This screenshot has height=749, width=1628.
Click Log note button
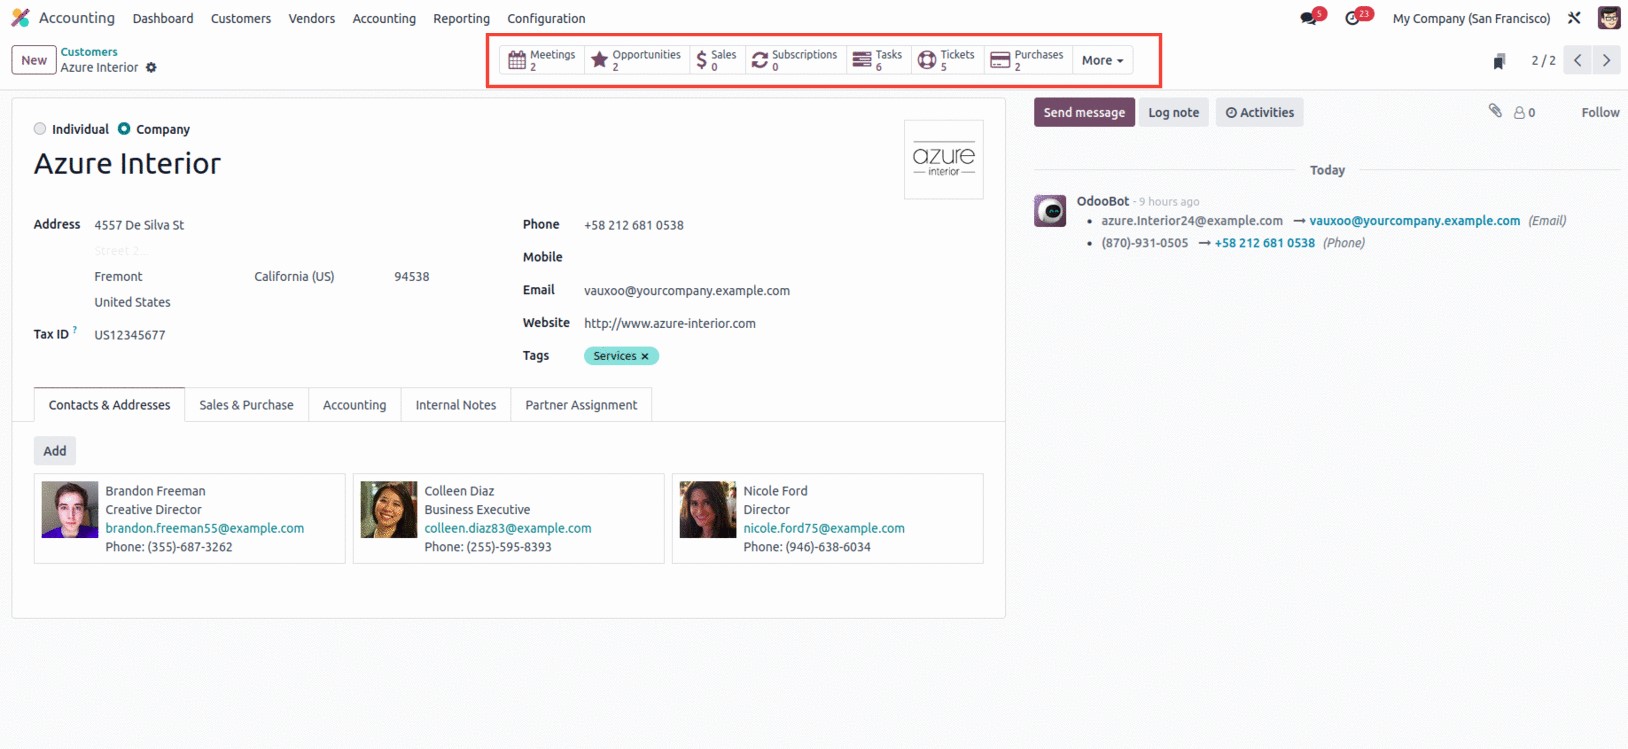(1173, 112)
